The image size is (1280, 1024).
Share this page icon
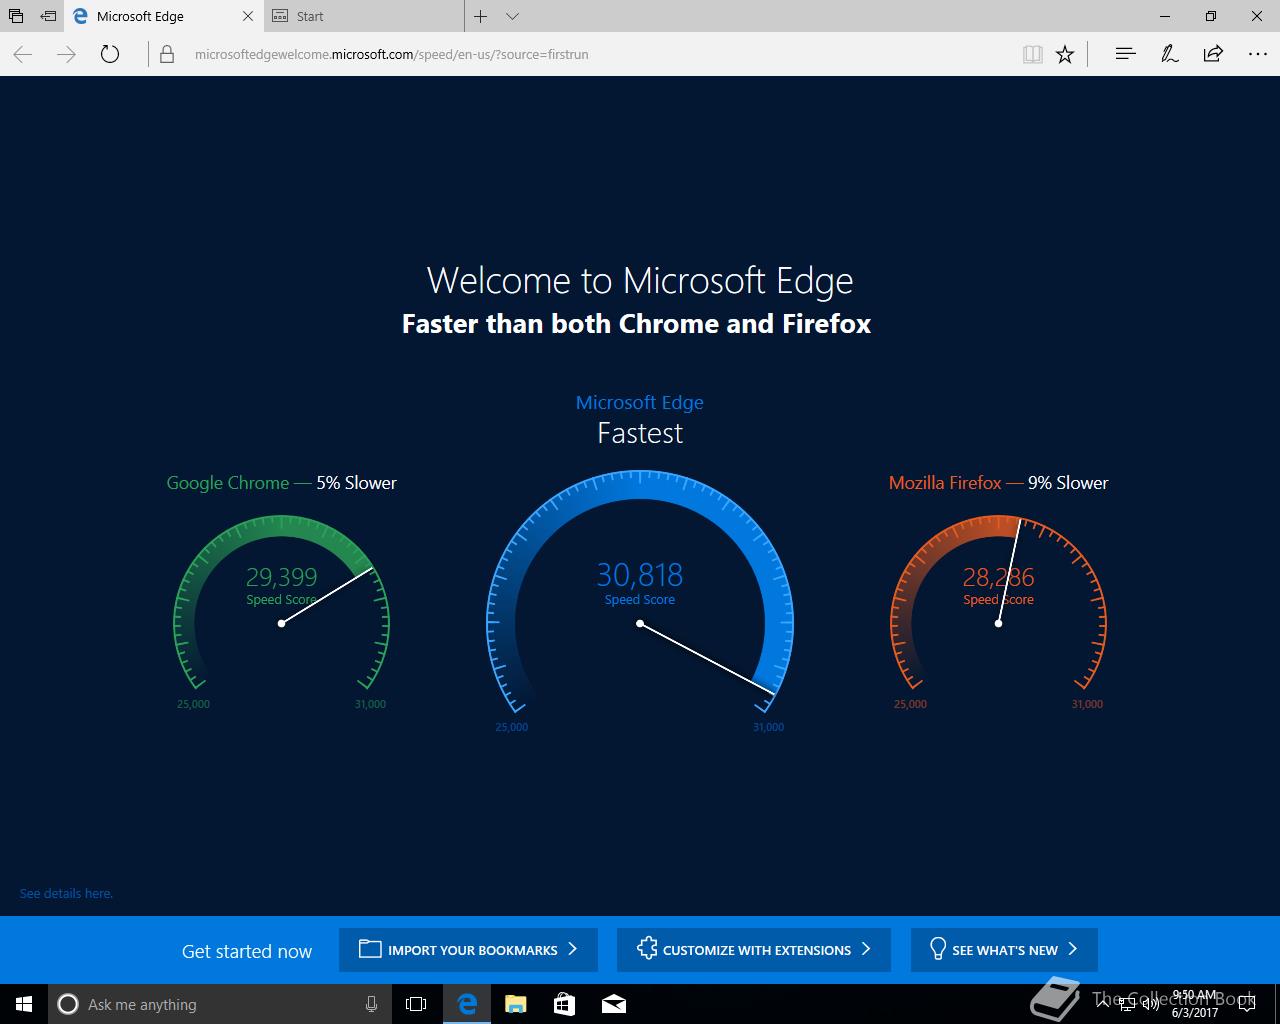pyautogui.click(x=1213, y=54)
